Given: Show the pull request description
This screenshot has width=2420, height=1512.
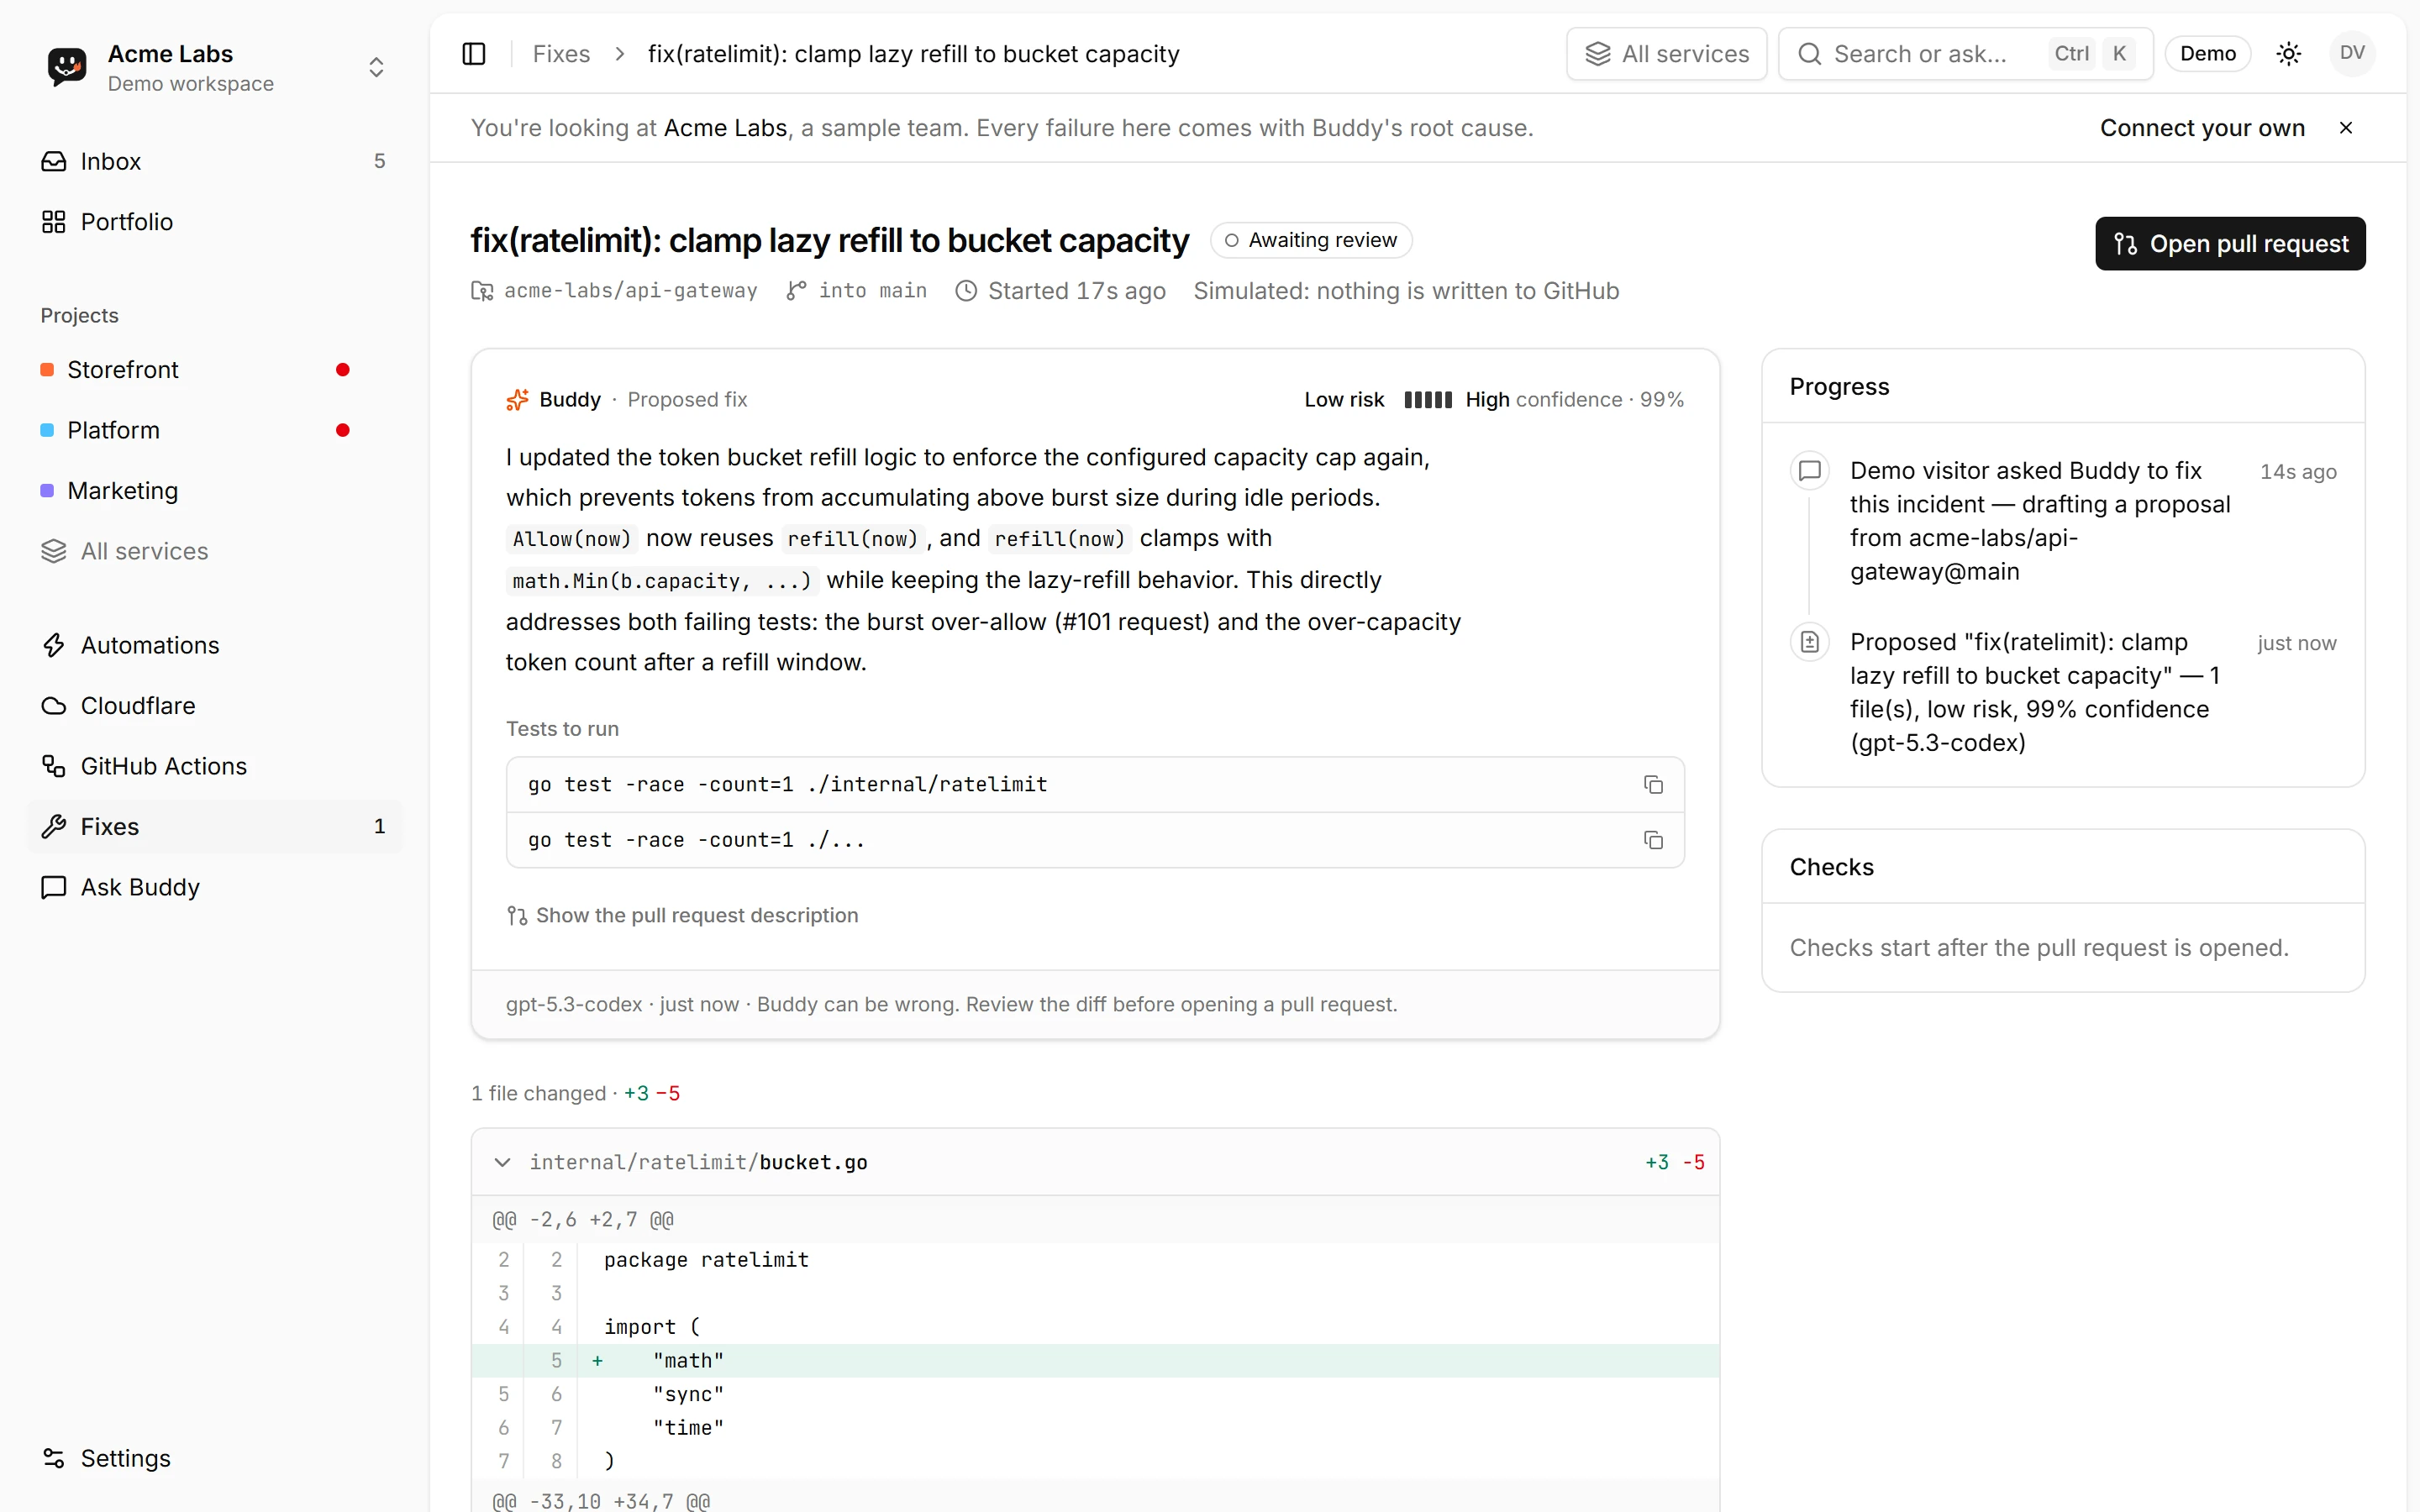Looking at the screenshot, I should (682, 915).
